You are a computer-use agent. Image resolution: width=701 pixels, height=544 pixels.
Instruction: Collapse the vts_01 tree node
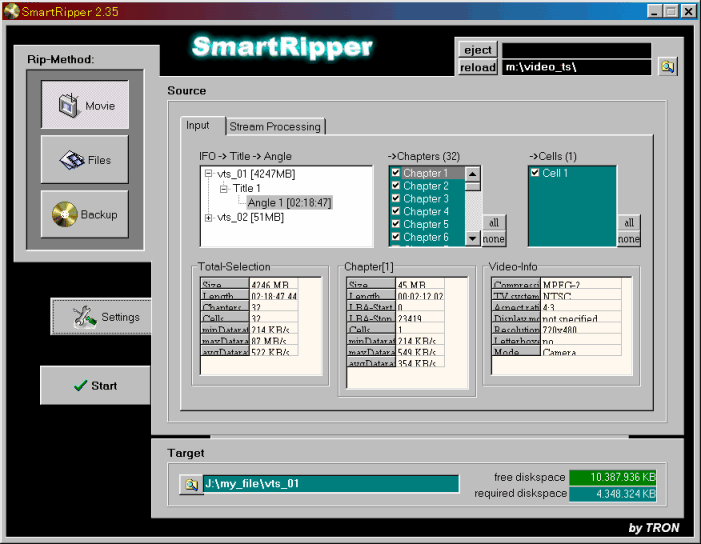pyautogui.click(x=208, y=173)
